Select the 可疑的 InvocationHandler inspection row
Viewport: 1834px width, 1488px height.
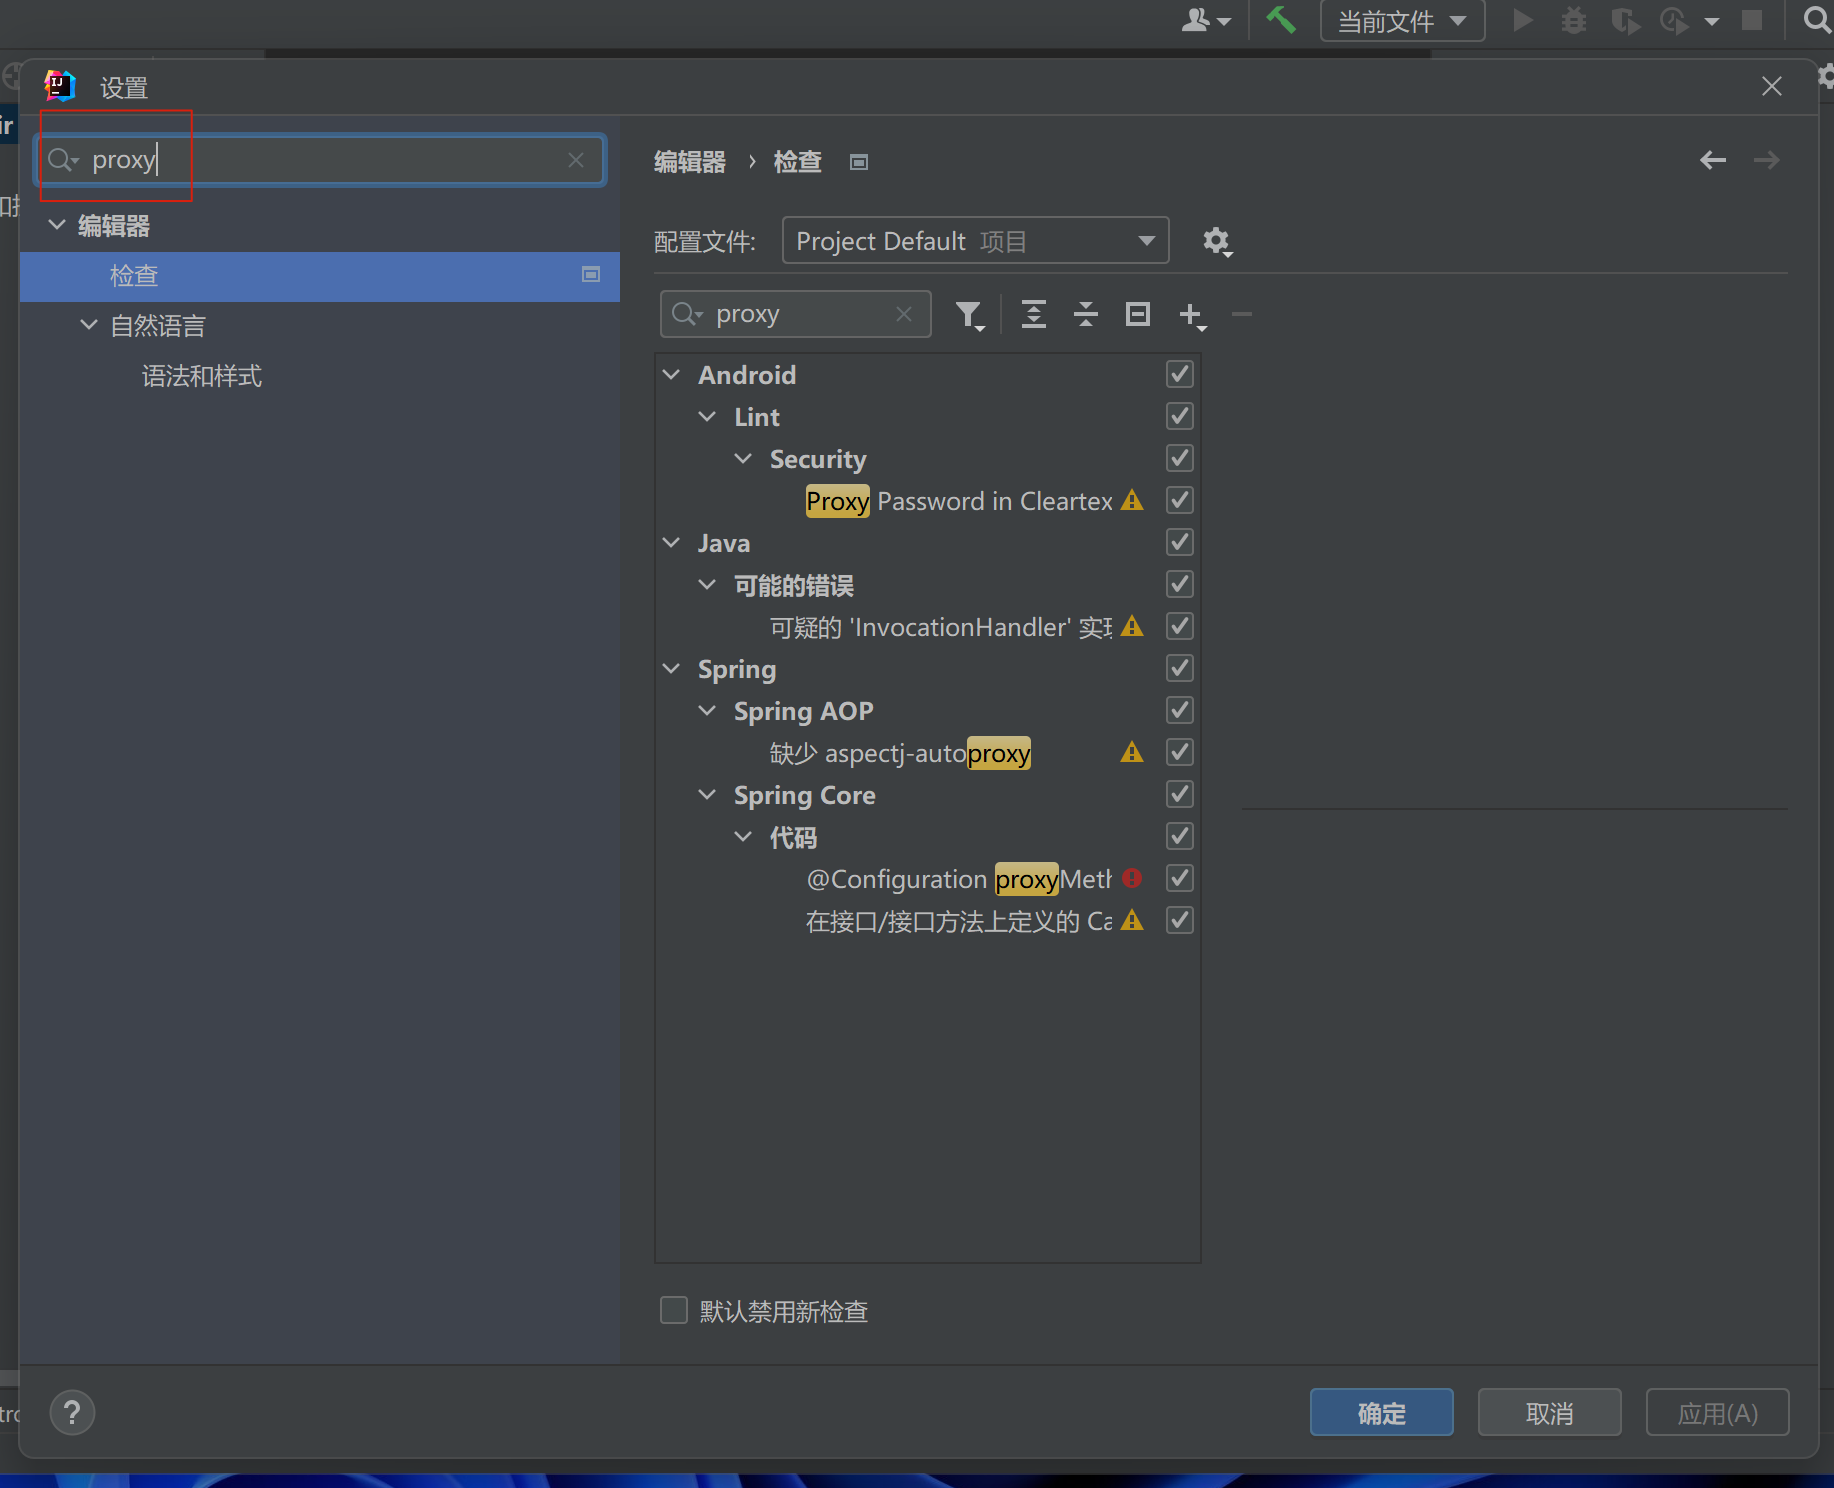click(940, 627)
